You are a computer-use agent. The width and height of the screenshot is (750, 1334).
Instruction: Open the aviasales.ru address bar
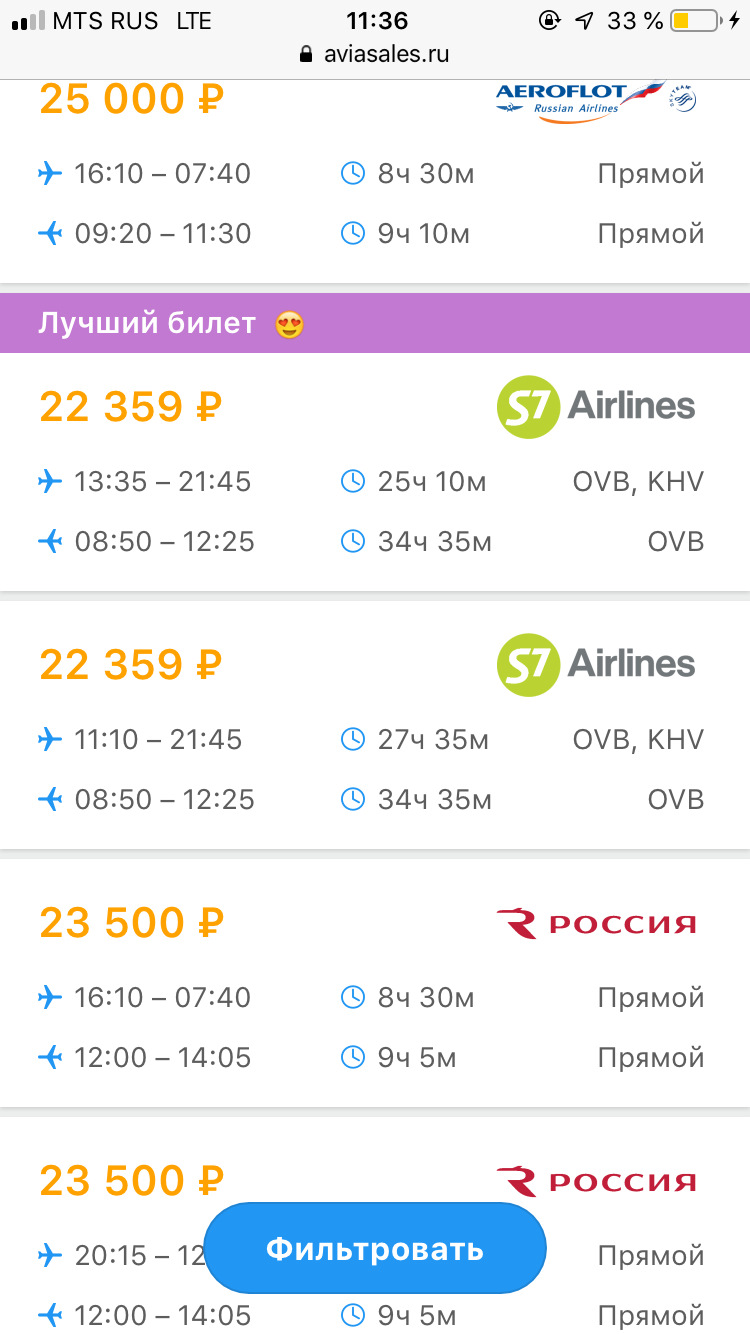pyautogui.click(x=387, y=55)
